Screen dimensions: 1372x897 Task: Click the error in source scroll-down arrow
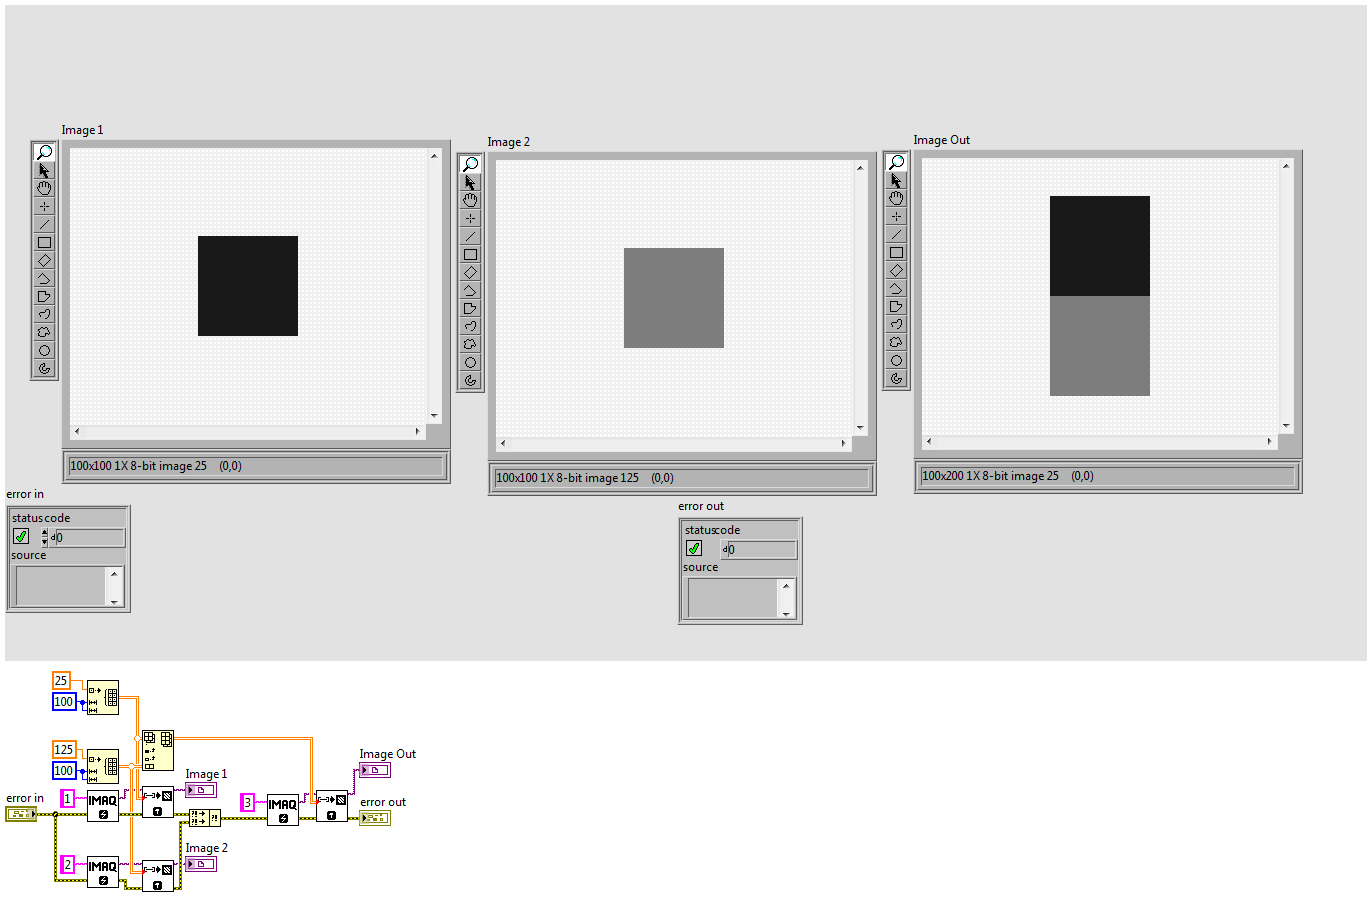(x=114, y=600)
